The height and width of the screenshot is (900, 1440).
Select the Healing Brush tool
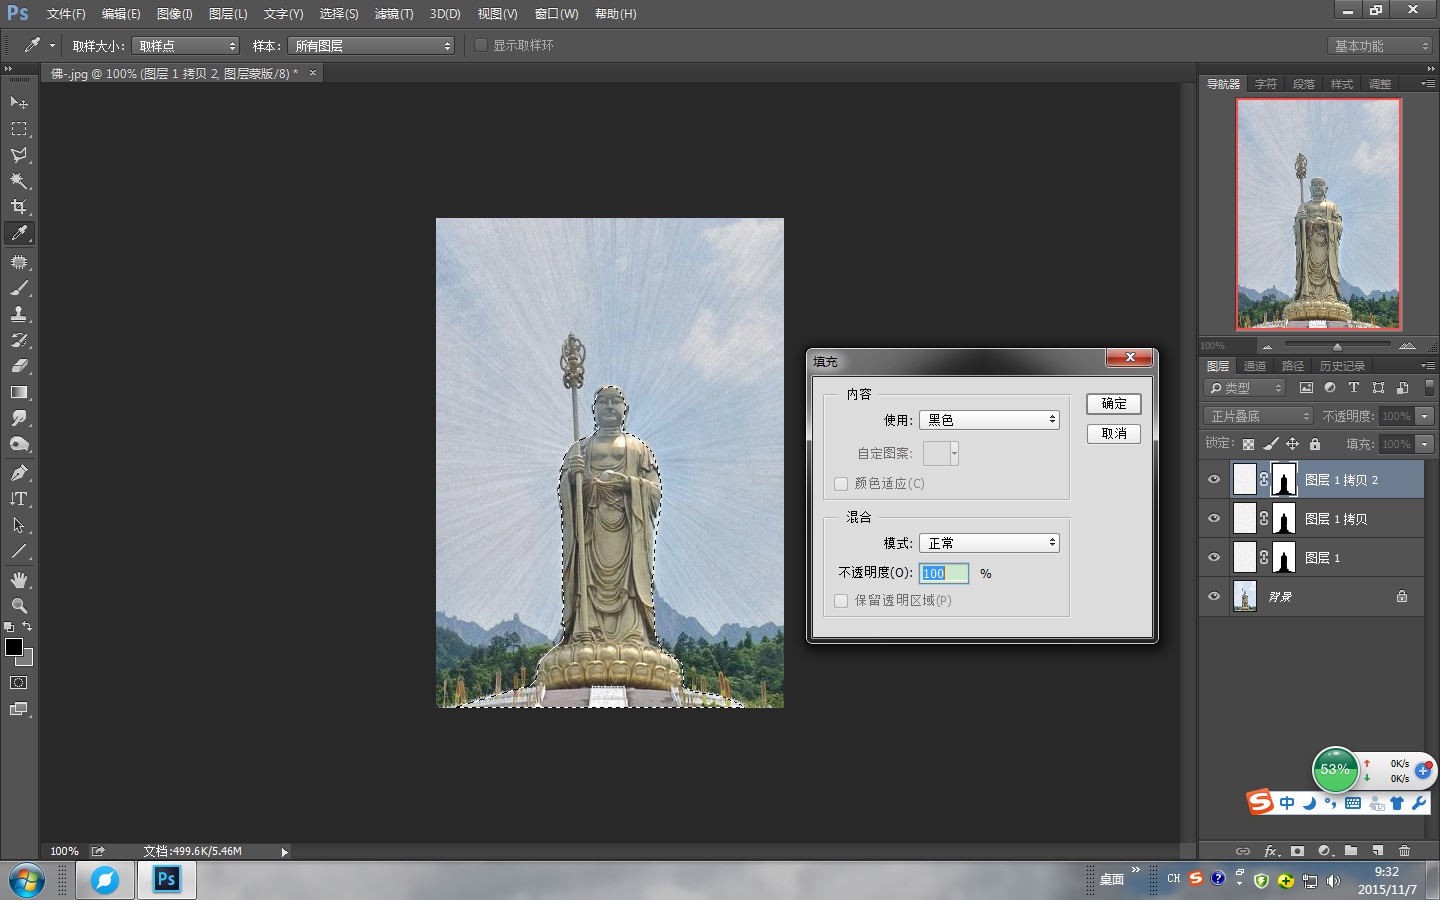click(19, 262)
